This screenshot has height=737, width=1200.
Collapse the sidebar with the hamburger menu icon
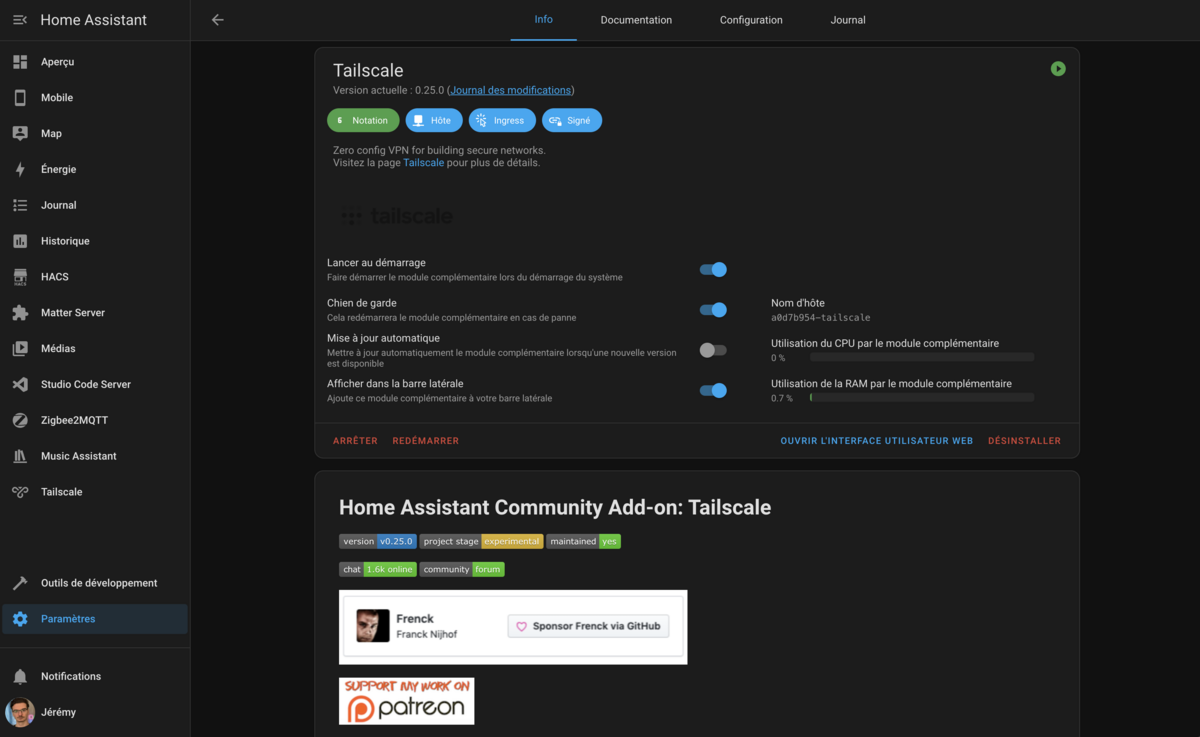pyautogui.click(x=20, y=20)
